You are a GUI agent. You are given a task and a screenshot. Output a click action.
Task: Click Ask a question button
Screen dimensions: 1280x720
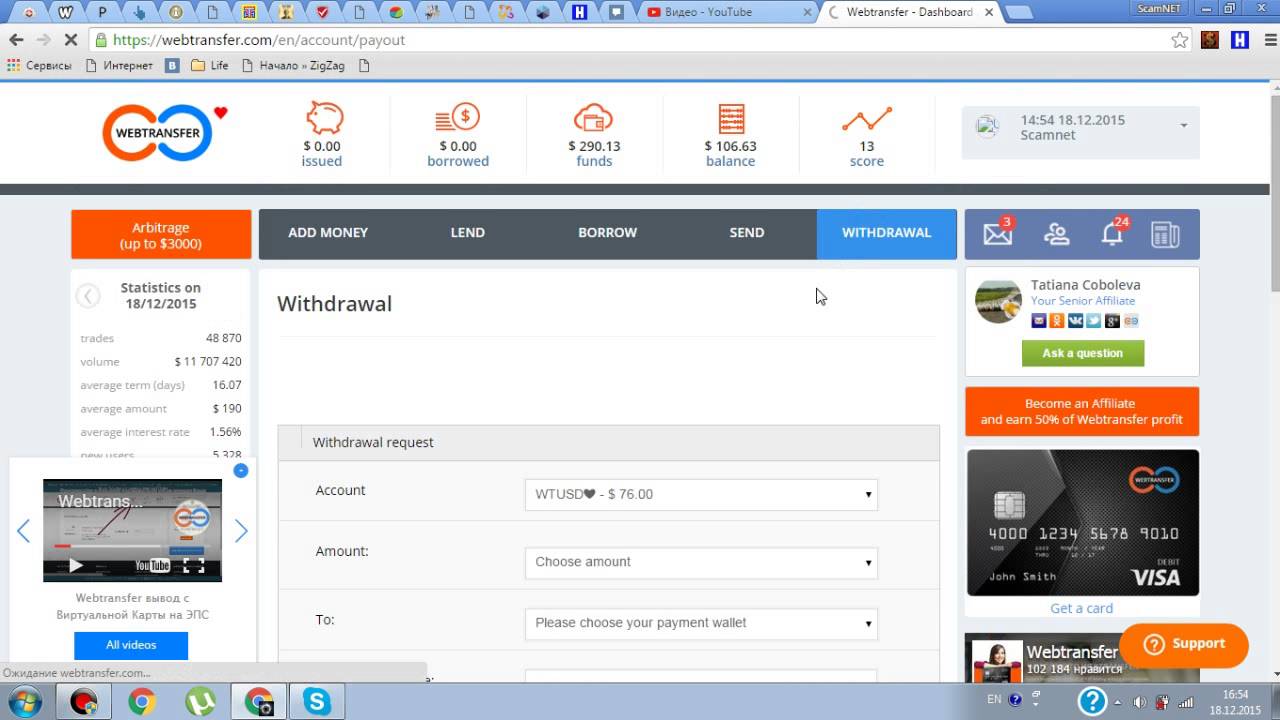pos(1083,353)
